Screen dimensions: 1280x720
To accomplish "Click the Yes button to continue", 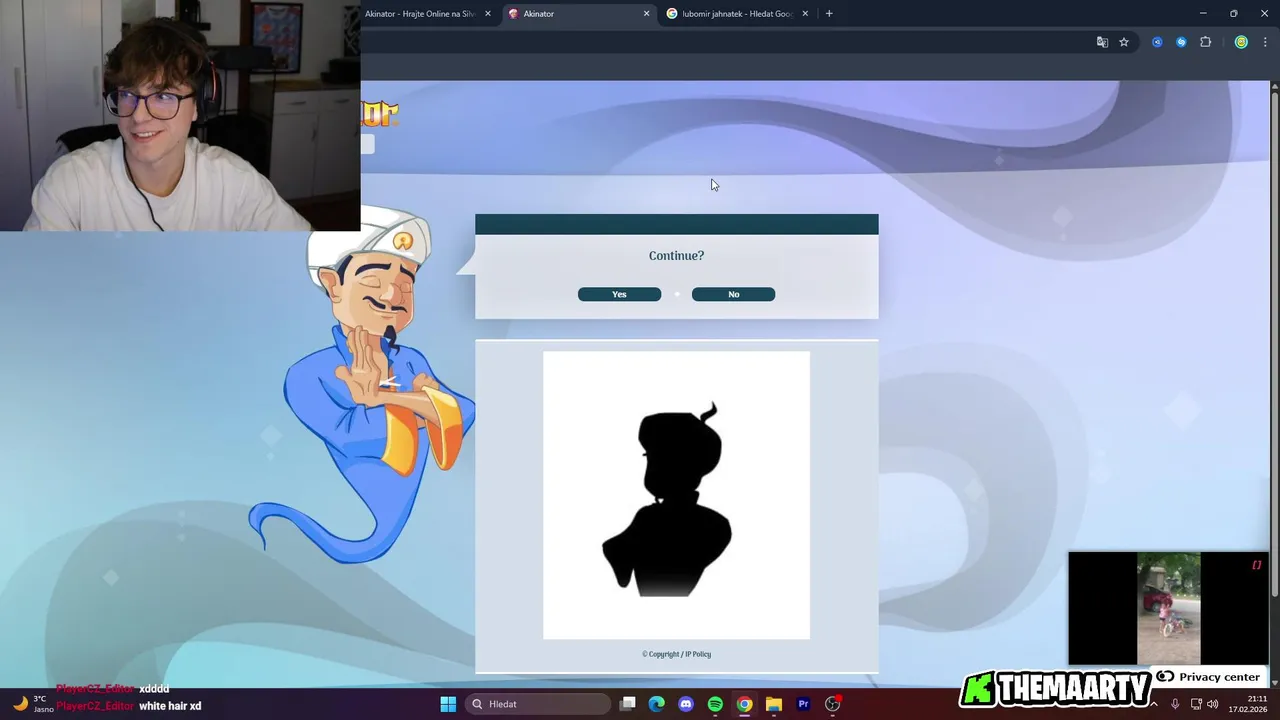I will [x=619, y=294].
